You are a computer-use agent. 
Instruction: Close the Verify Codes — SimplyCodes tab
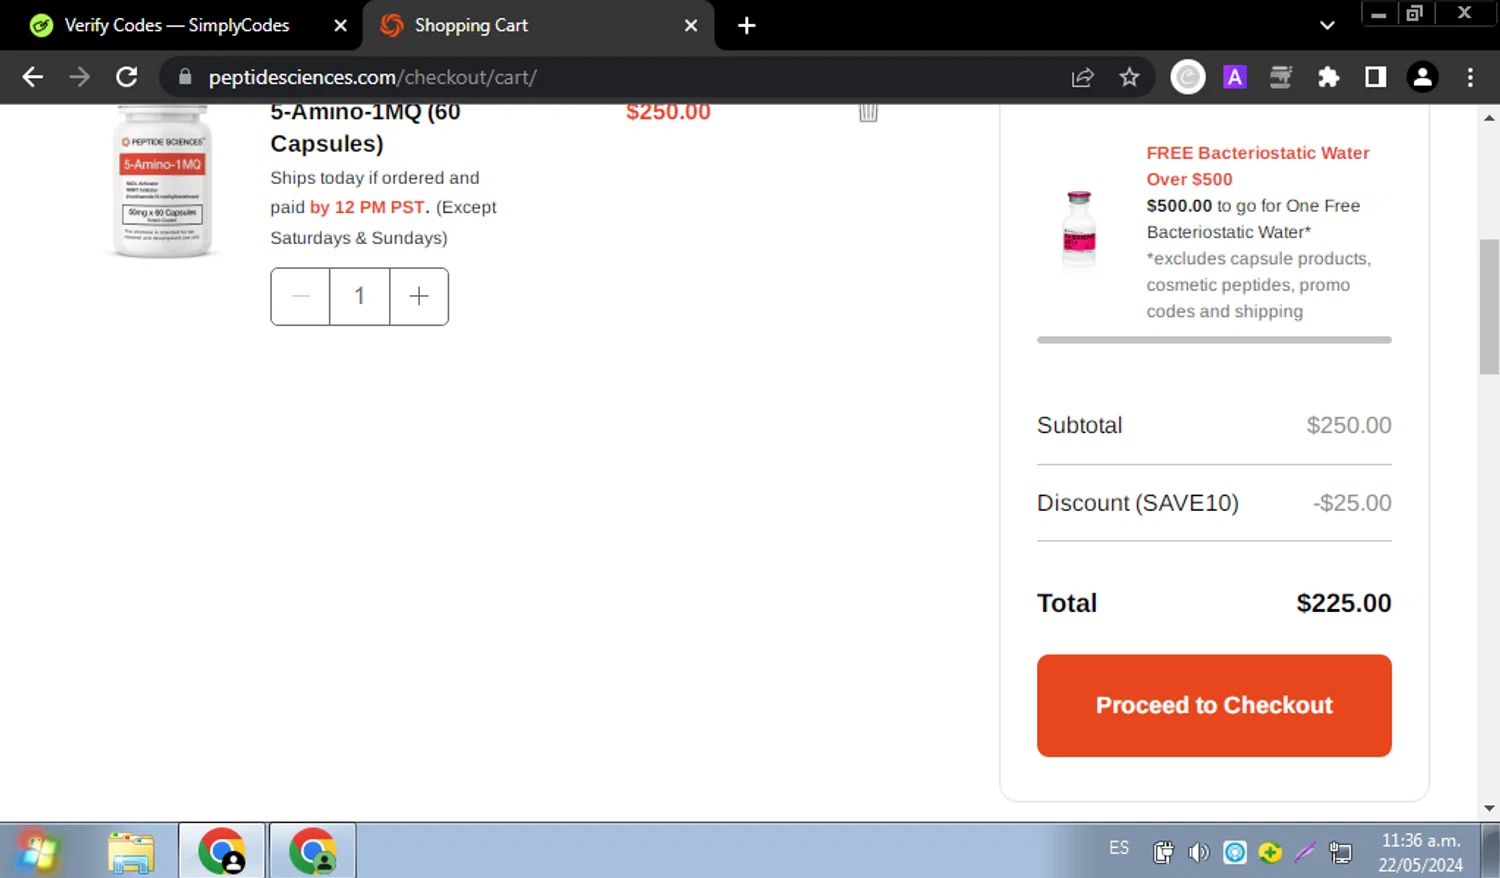(x=340, y=25)
